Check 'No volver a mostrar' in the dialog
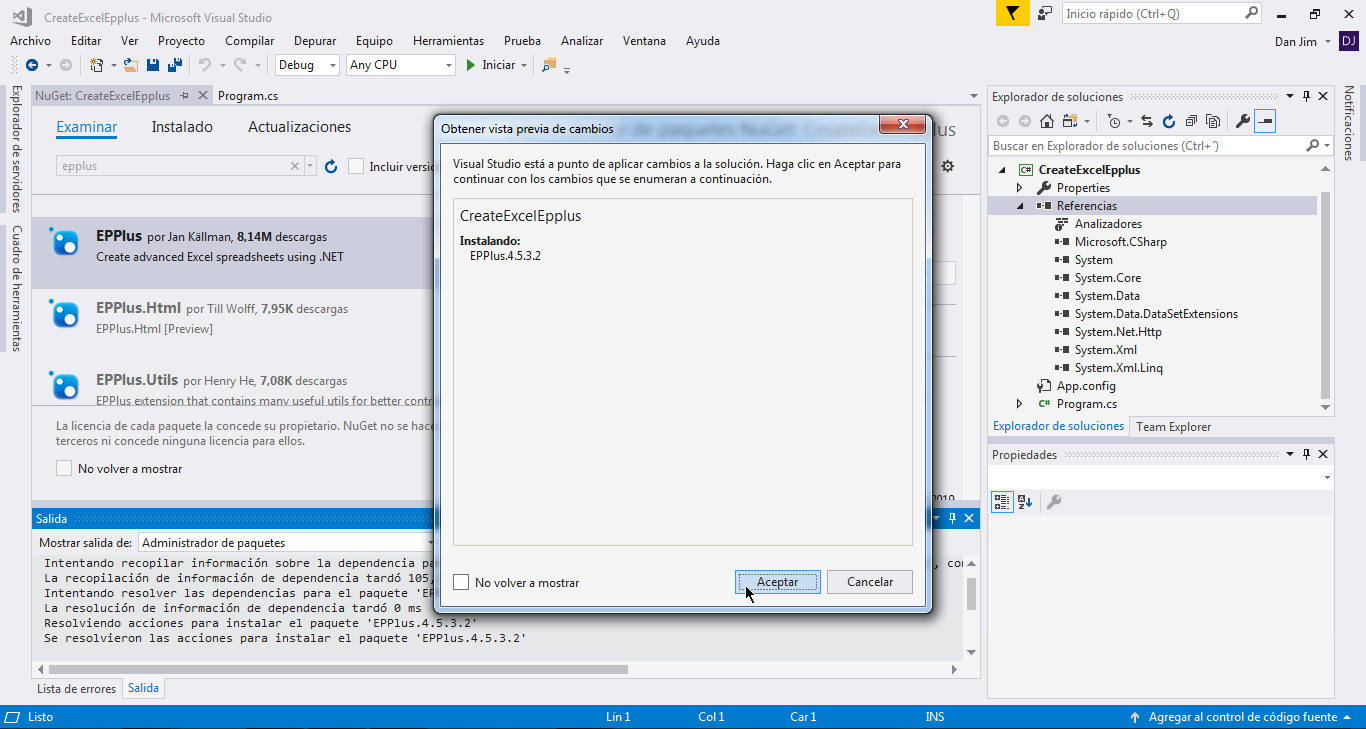1366x729 pixels. [461, 582]
